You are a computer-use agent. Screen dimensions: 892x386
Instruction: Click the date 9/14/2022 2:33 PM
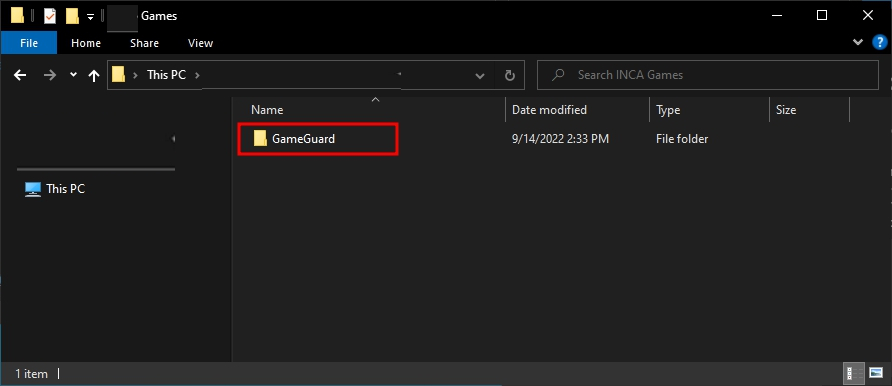point(560,138)
